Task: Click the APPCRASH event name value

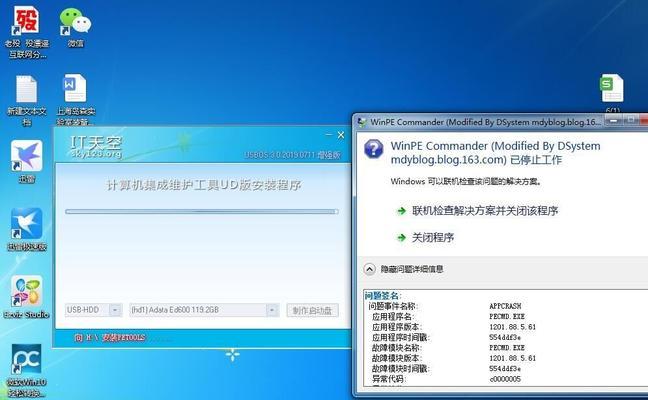Action: coord(505,306)
